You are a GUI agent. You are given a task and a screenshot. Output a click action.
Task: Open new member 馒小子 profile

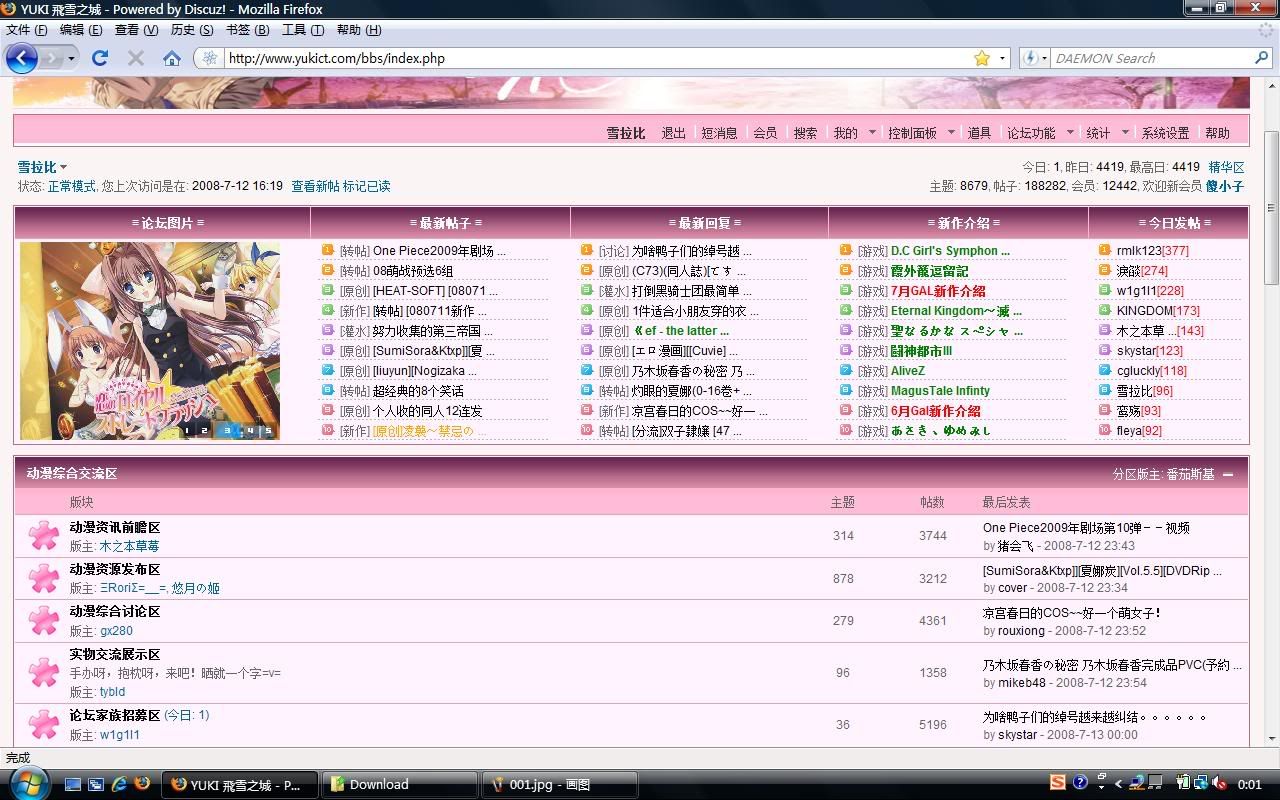1224,186
